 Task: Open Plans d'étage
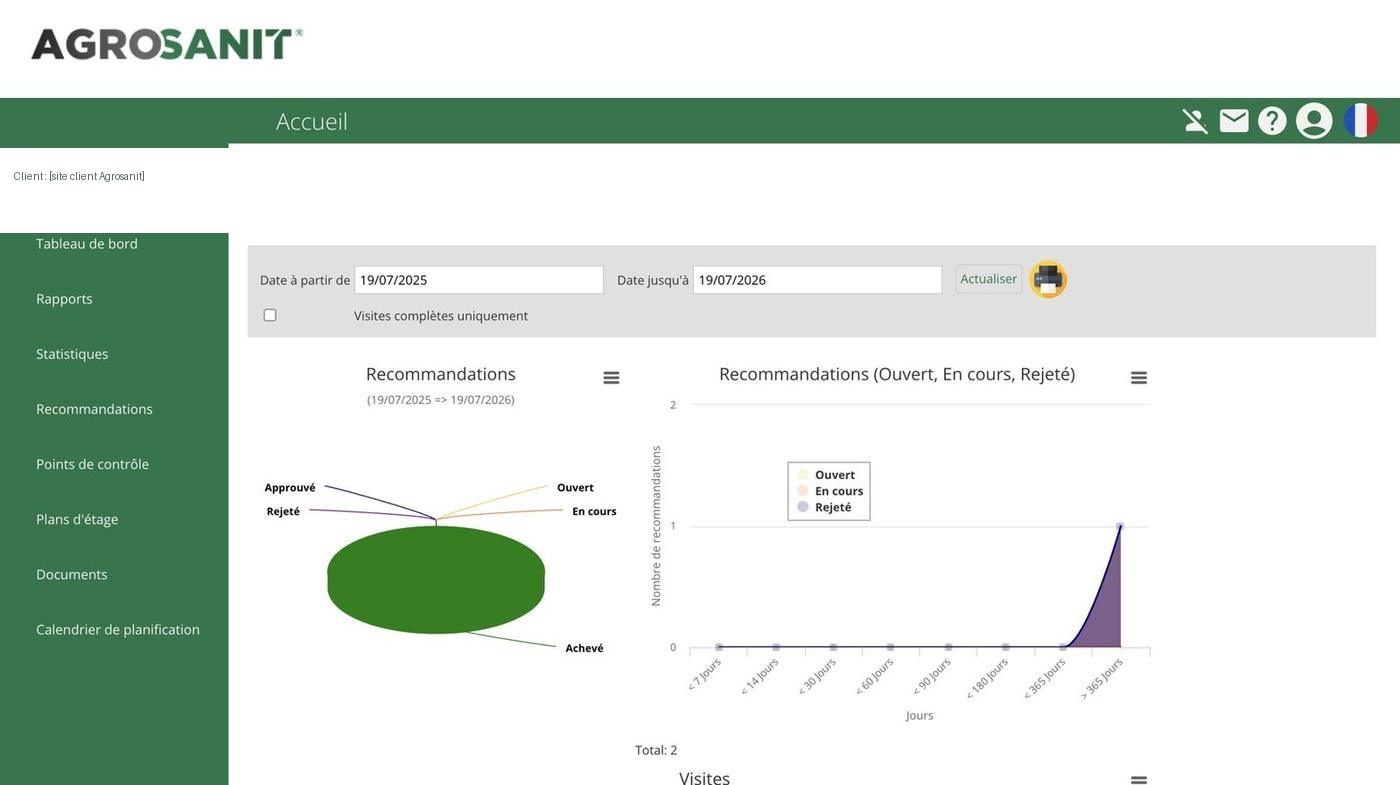click(x=77, y=519)
